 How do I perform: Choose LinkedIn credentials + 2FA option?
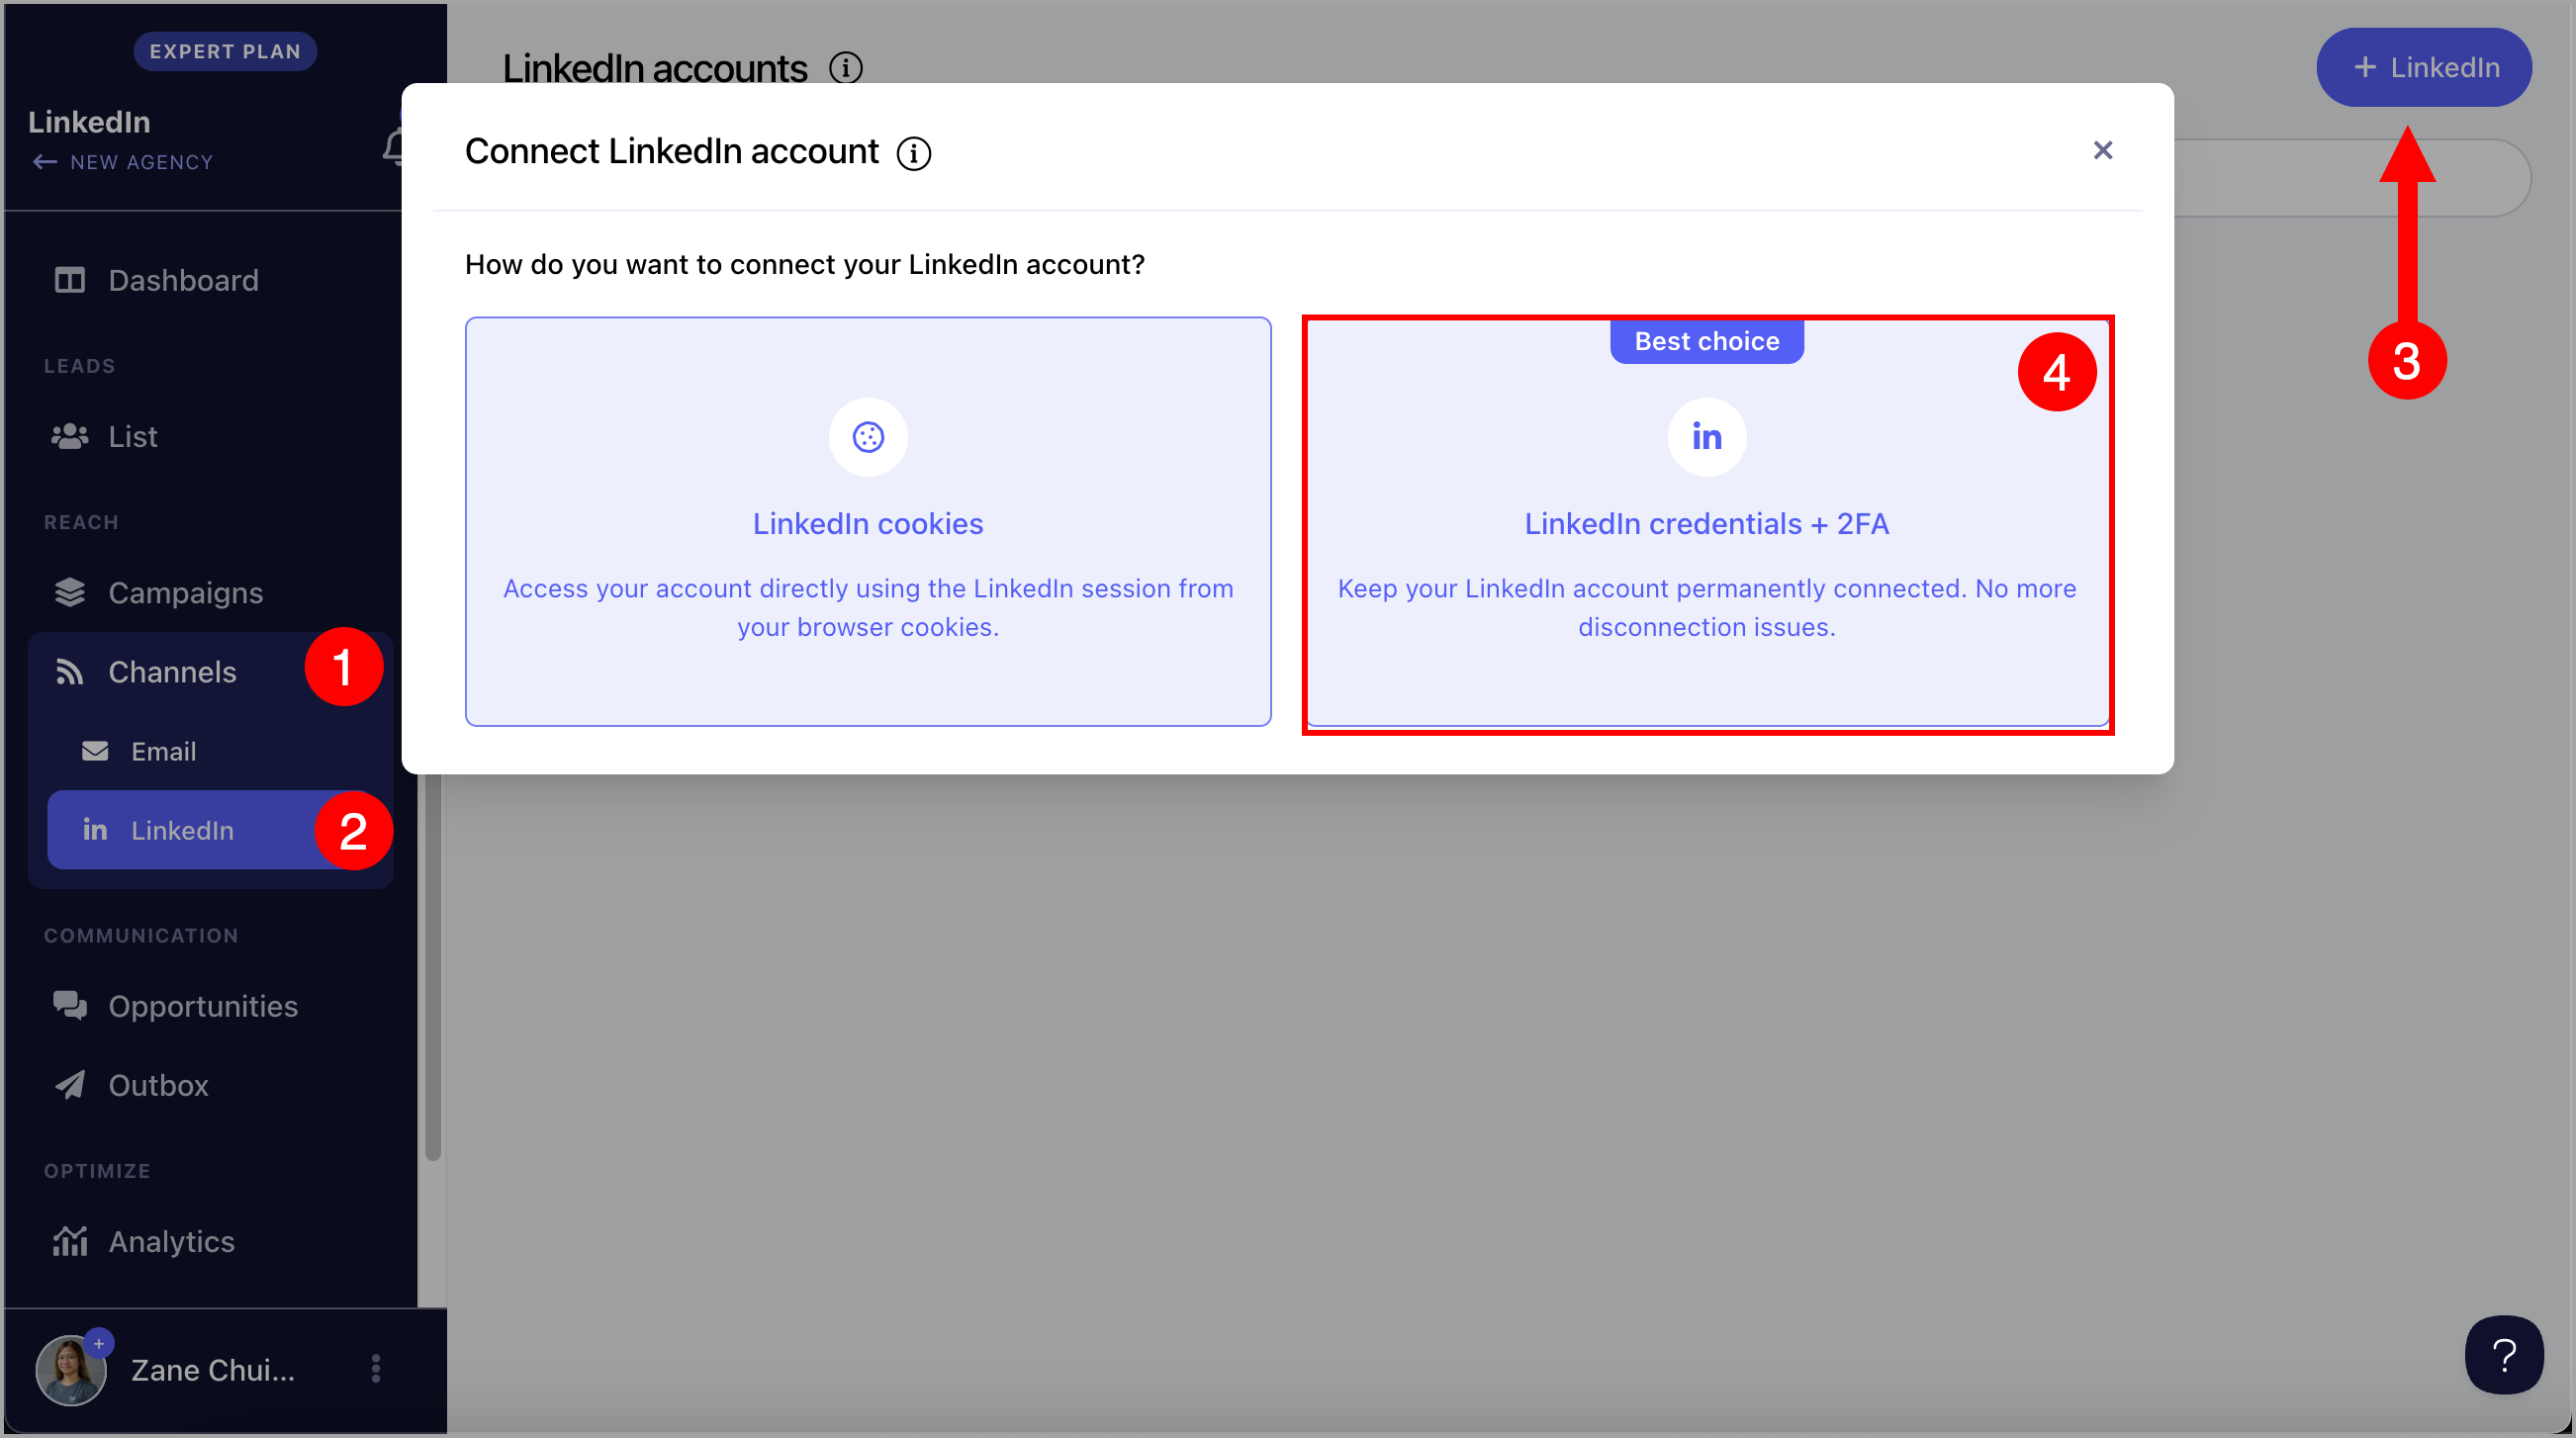pyautogui.click(x=1708, y=522)
